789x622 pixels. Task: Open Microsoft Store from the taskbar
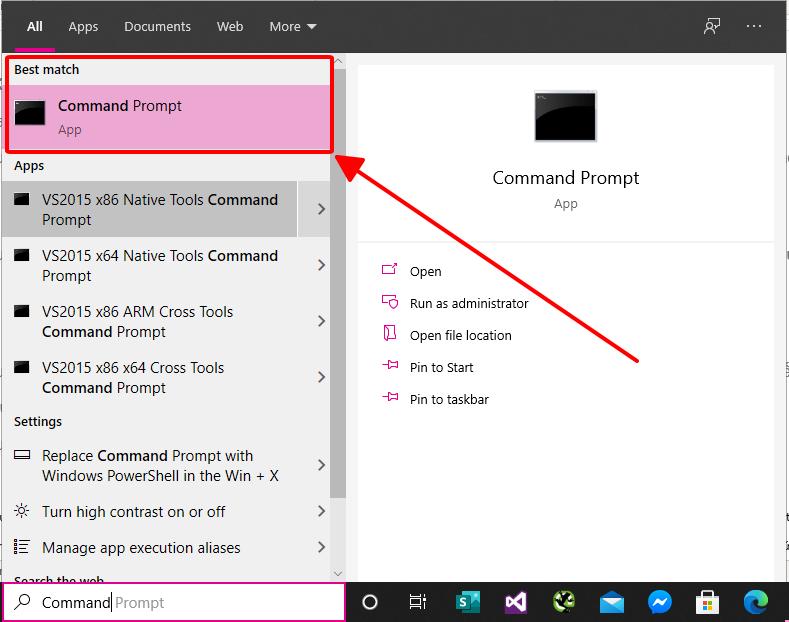[707, 602]
